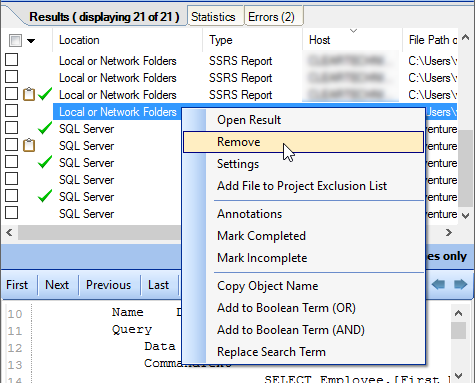Screen dimensions: 475x383
Task: Click the Last navigation button
Action: 159,285
